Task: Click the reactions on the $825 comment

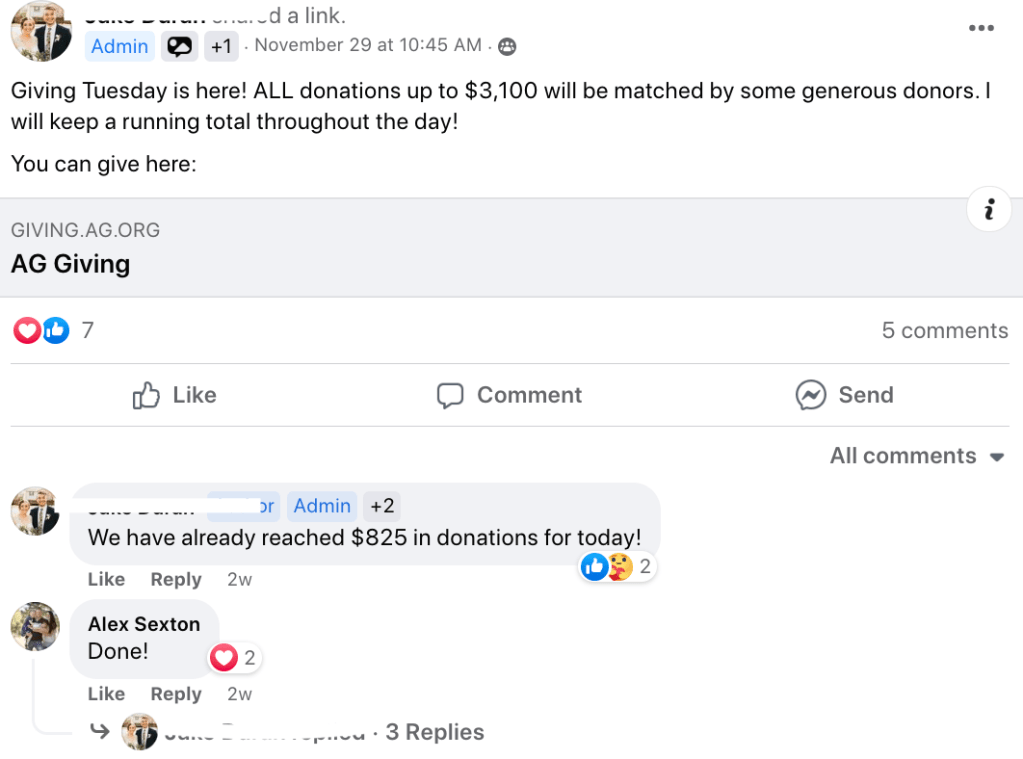Action: [617, 567]
